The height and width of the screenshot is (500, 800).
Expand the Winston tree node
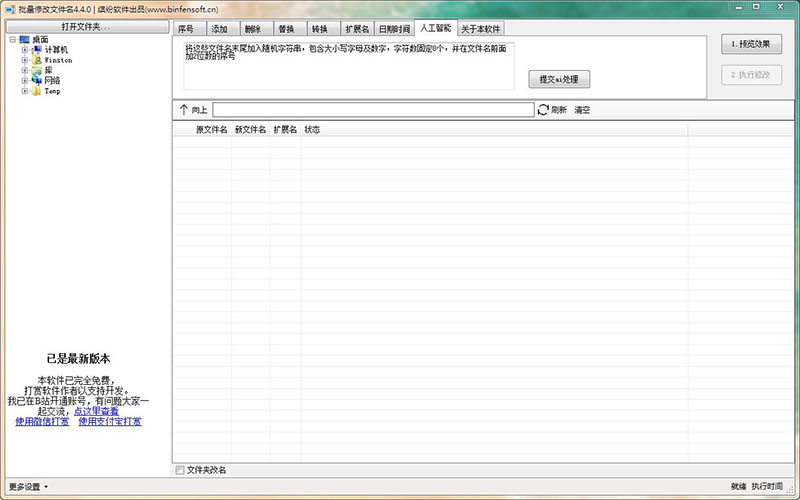coord(24,60)
